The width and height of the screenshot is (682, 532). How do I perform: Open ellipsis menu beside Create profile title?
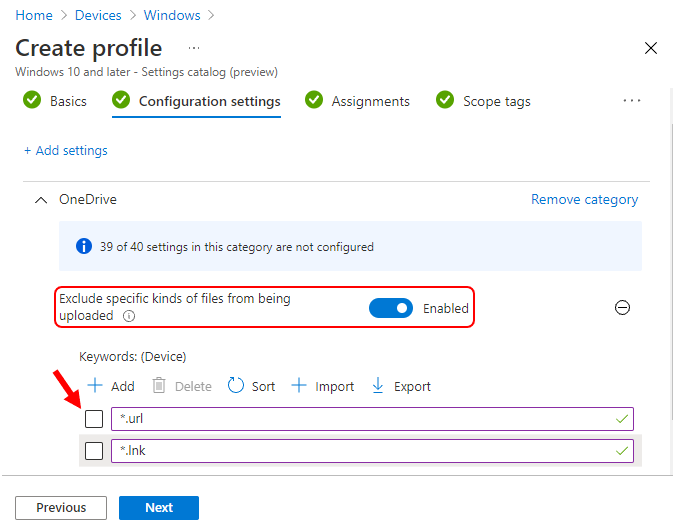pos(194,48)
